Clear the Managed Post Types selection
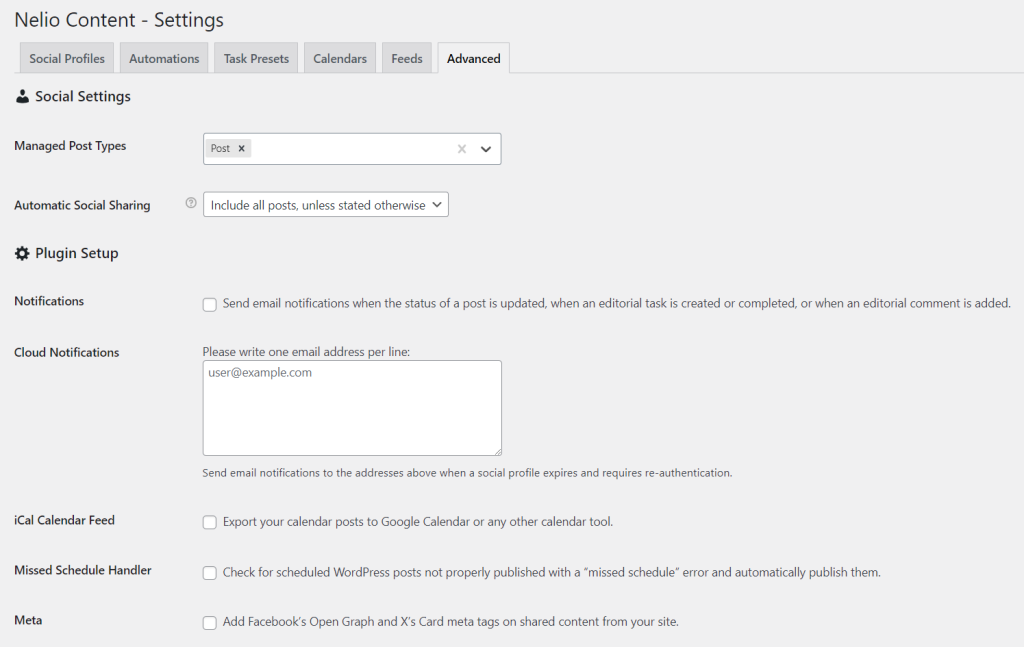The height and width of the screenshot is (647, 1024). point(461,148)
